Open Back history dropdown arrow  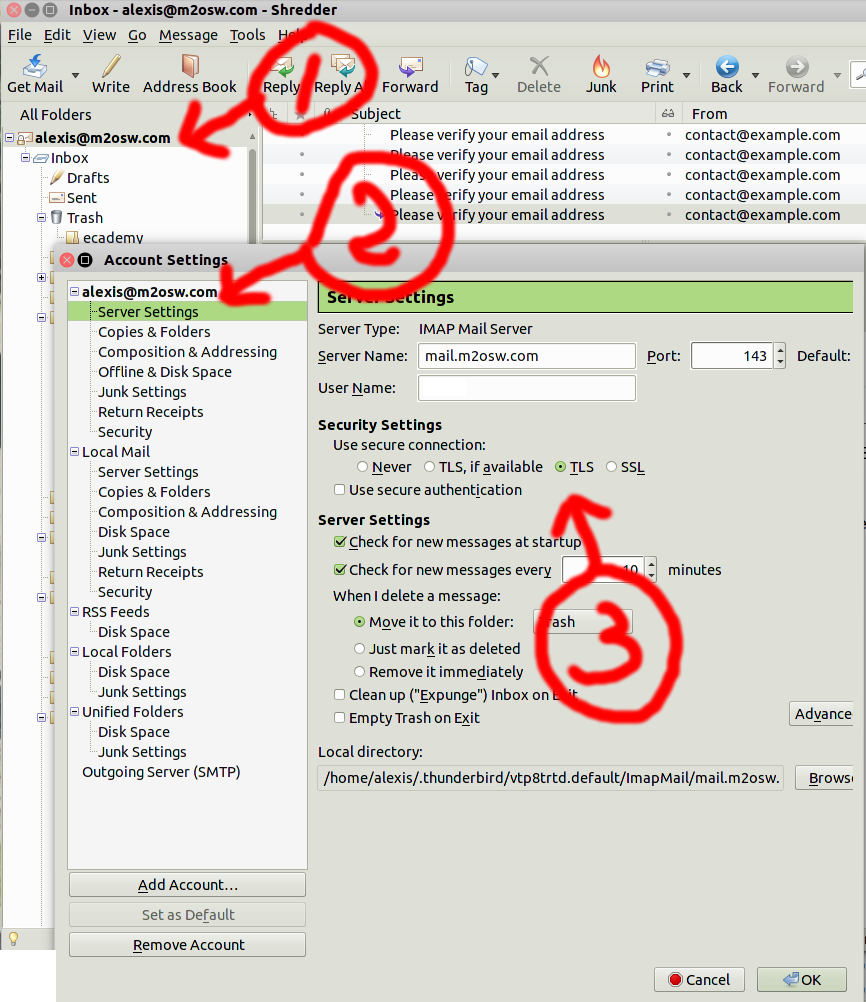pyautogui.click(x=755, y=75)
